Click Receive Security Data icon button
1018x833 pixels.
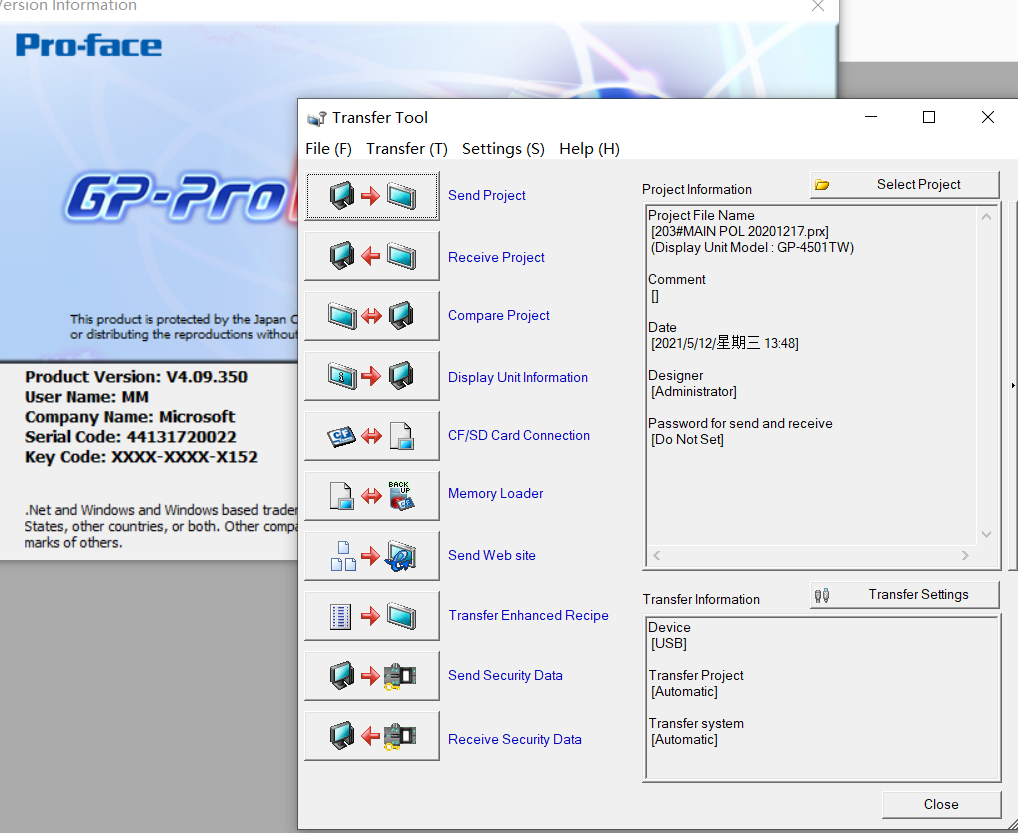tap(372, 737)
